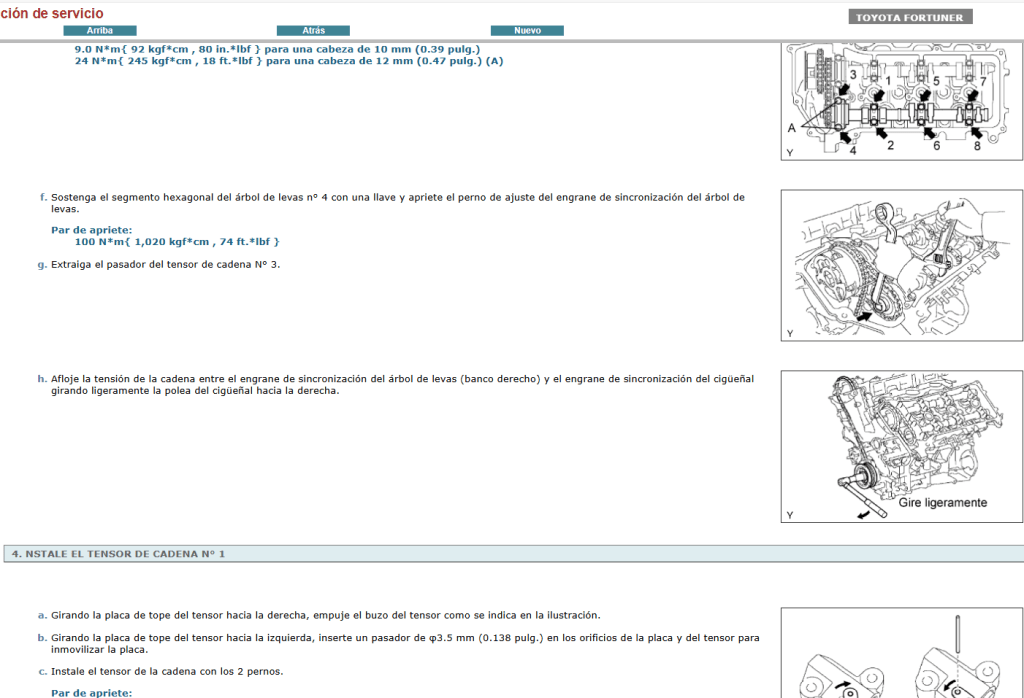The width and height of the screenshot is (1024, 698).
Task: Click the 'ción de servicio' page title
Action: [52, 14]
